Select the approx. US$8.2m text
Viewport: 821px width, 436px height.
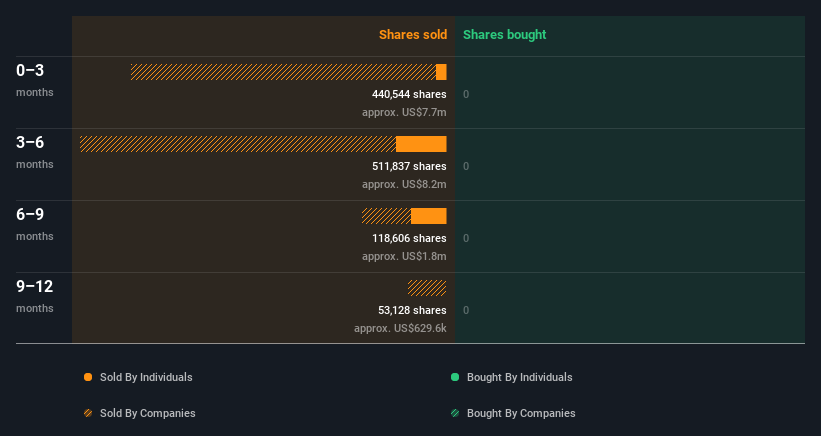click(x=404, y=184)
